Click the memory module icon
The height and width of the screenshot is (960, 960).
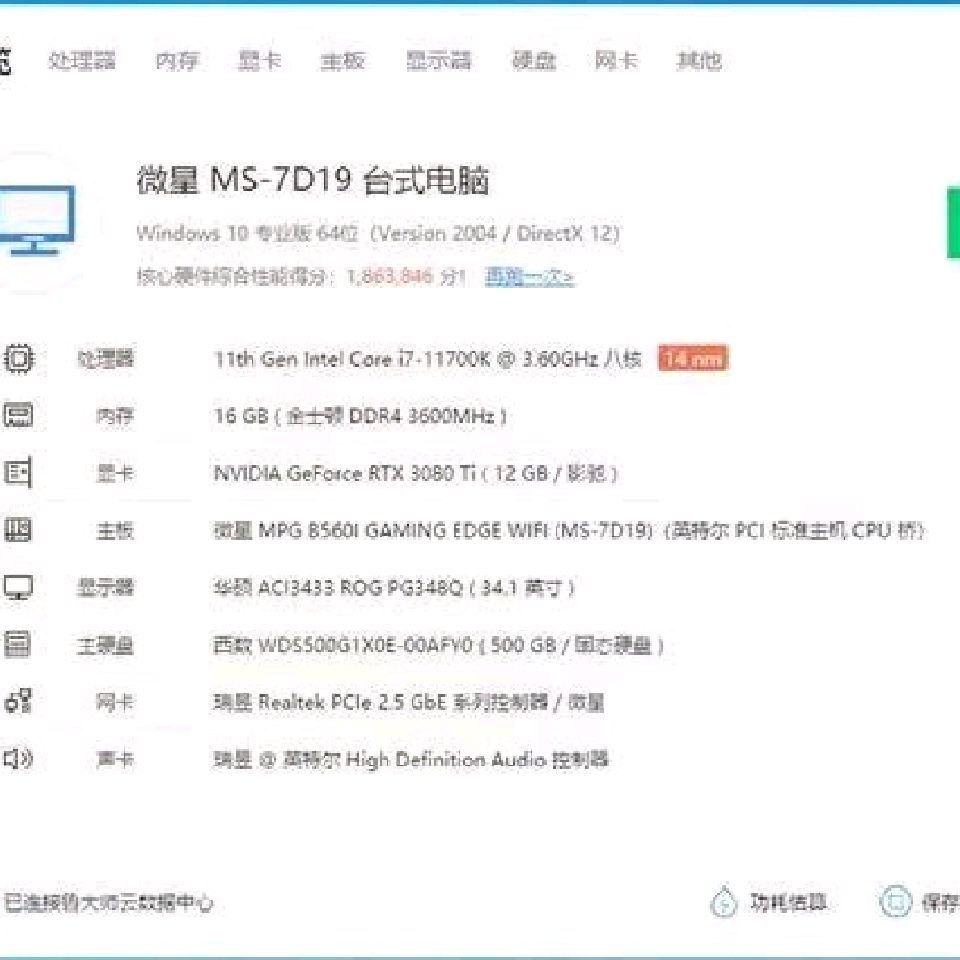(18, 416)
